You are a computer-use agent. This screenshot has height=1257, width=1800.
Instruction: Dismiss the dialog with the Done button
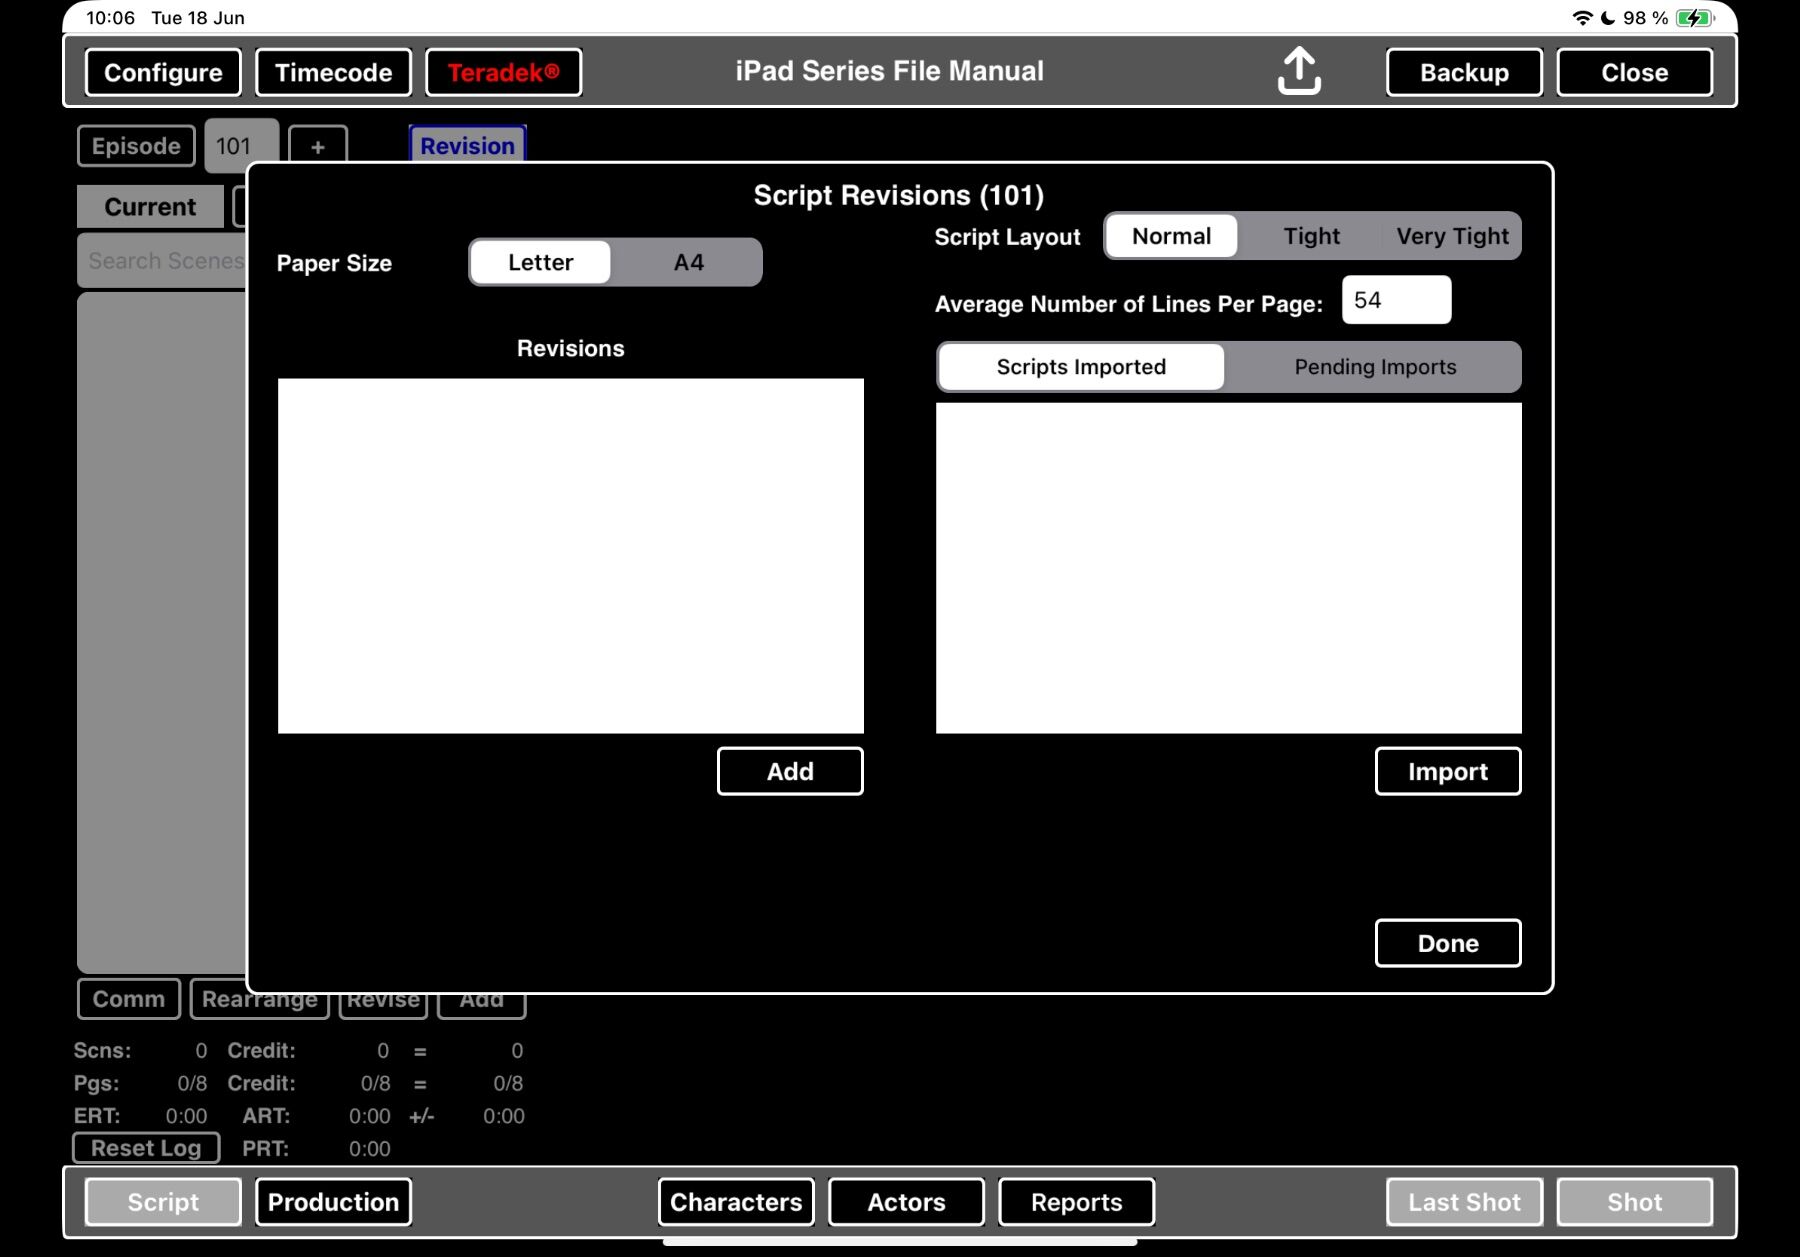click(x=1448, y=943)
